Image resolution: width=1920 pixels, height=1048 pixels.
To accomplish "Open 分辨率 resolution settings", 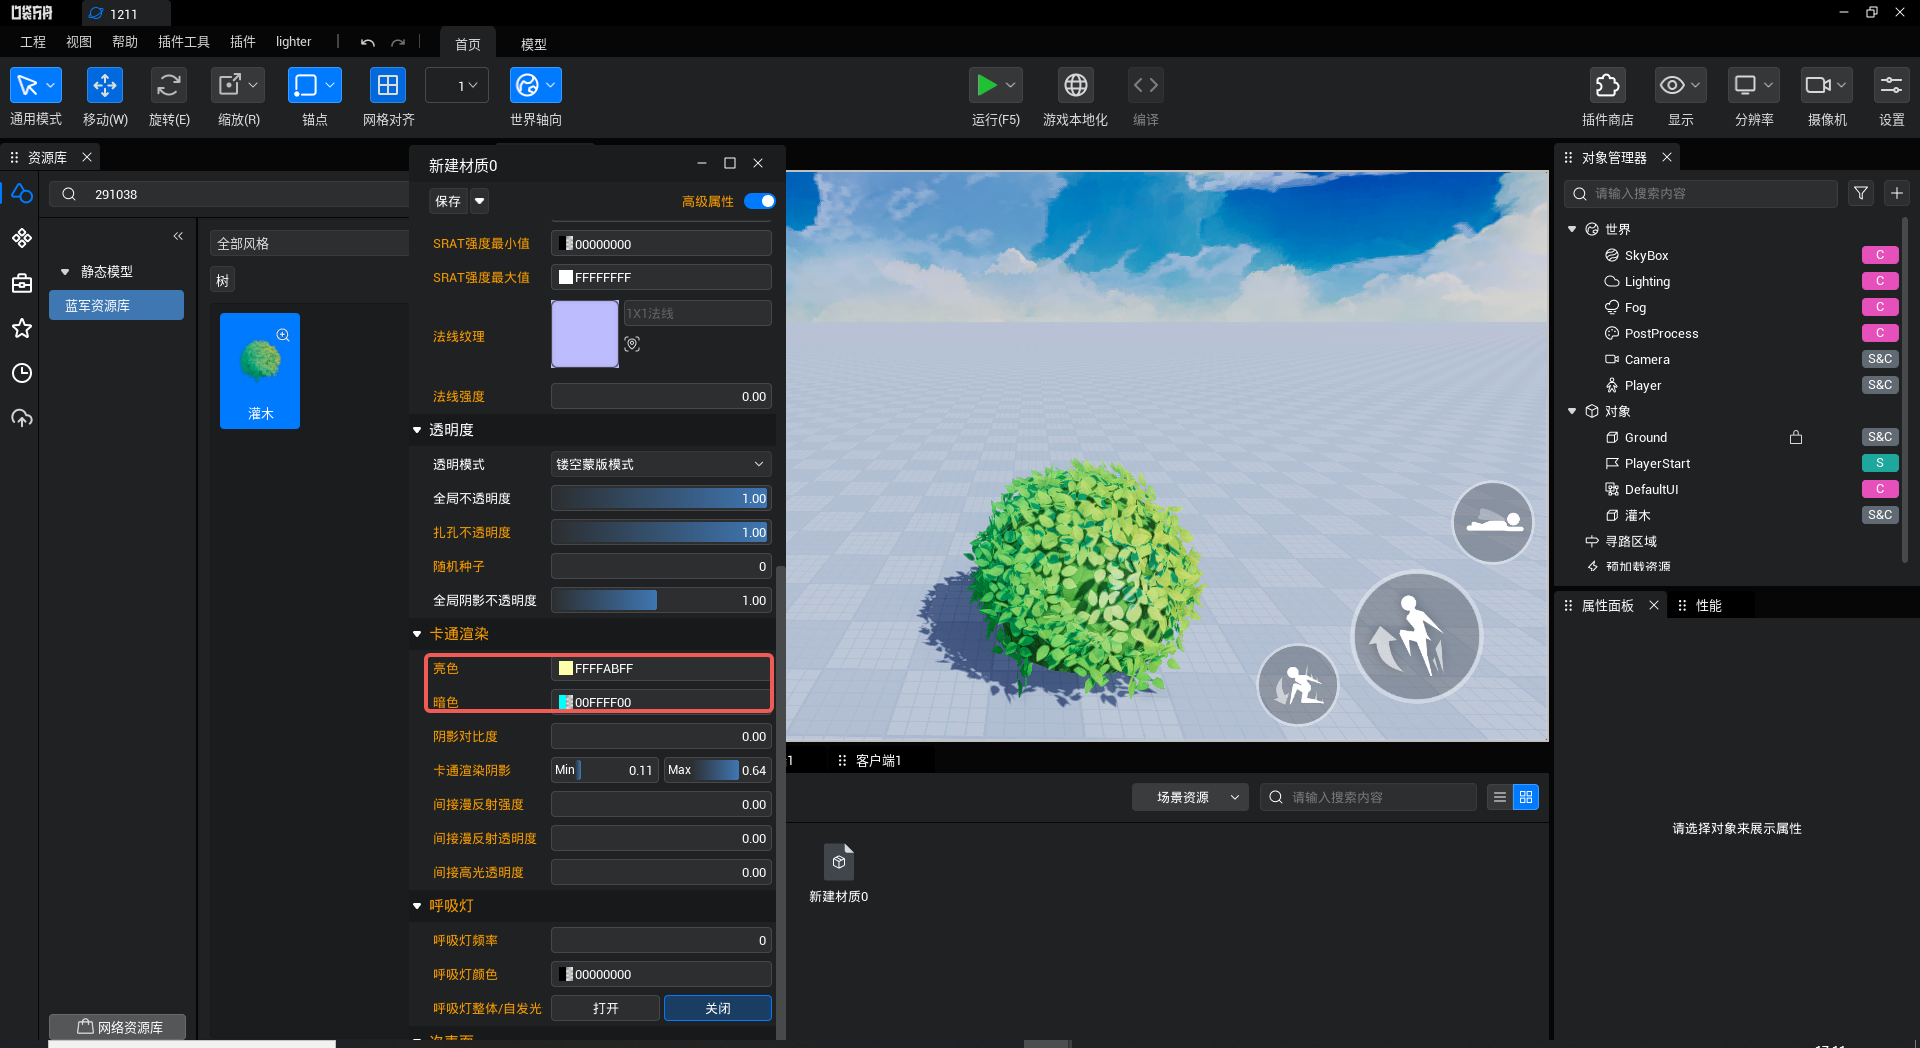I will point(1753,86).
